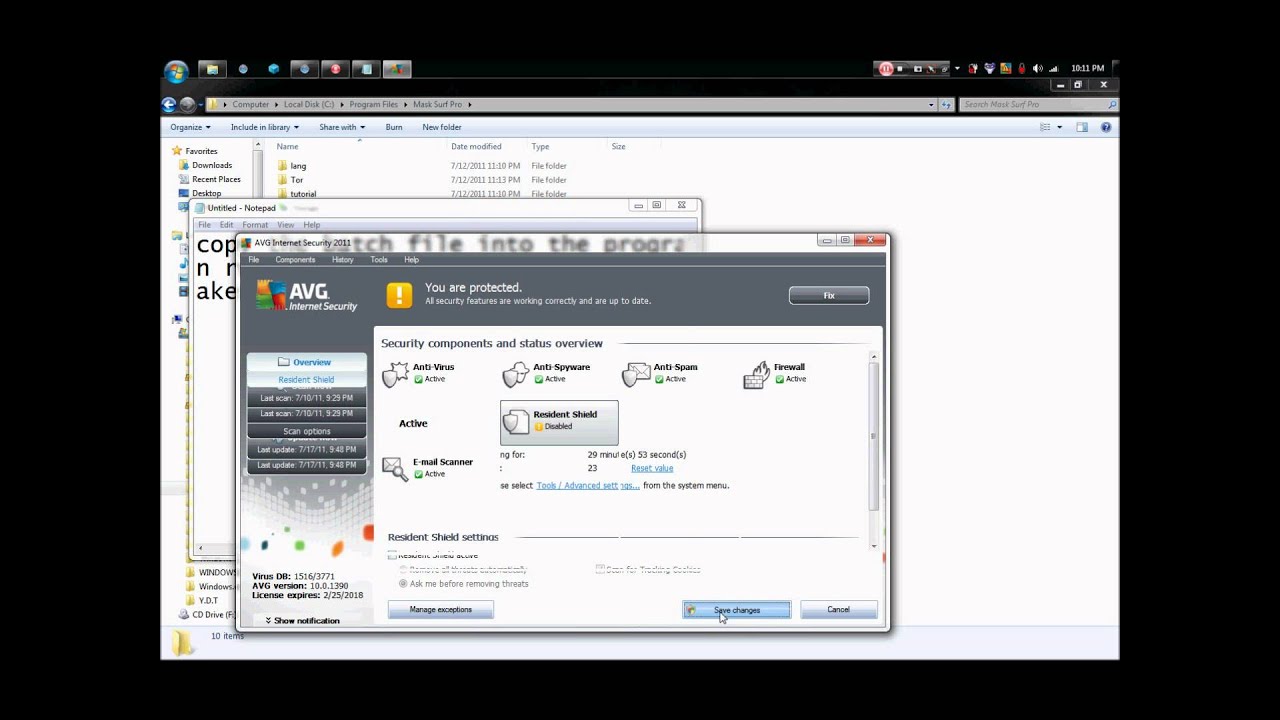Open Downloads in the Favorites pane

pyautogui.click(x=212, y=166)
